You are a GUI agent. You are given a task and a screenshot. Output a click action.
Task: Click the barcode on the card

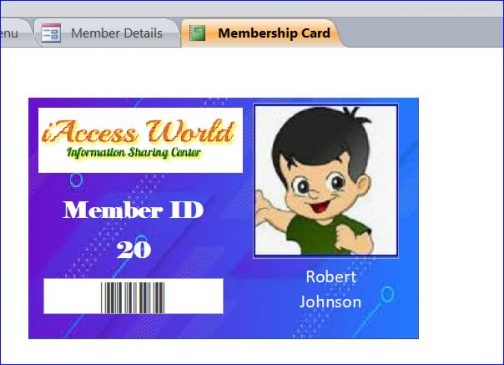click(x=133, y=298)
